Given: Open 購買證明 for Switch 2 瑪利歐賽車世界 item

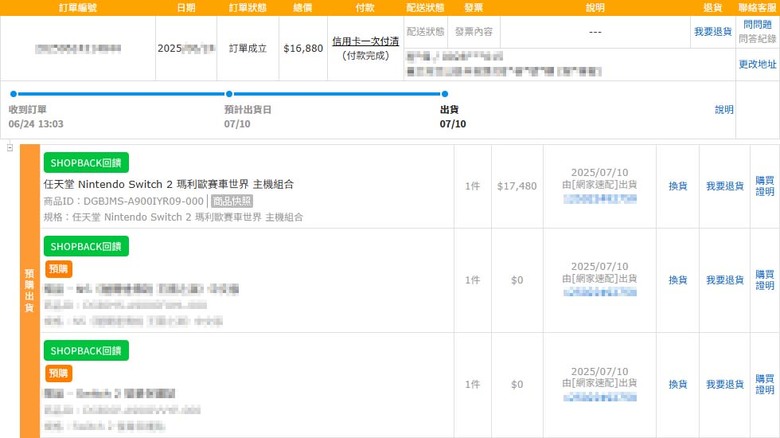Looking at the screenshot, I should tap(765, 186).
